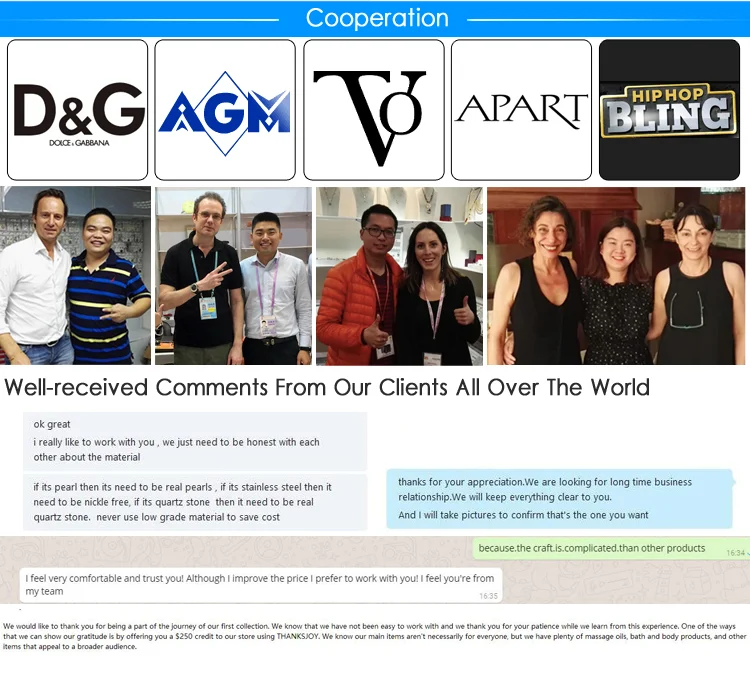Open photo with orange jacket thumbs up
750x673 pixels.
[x=399, y=276]
